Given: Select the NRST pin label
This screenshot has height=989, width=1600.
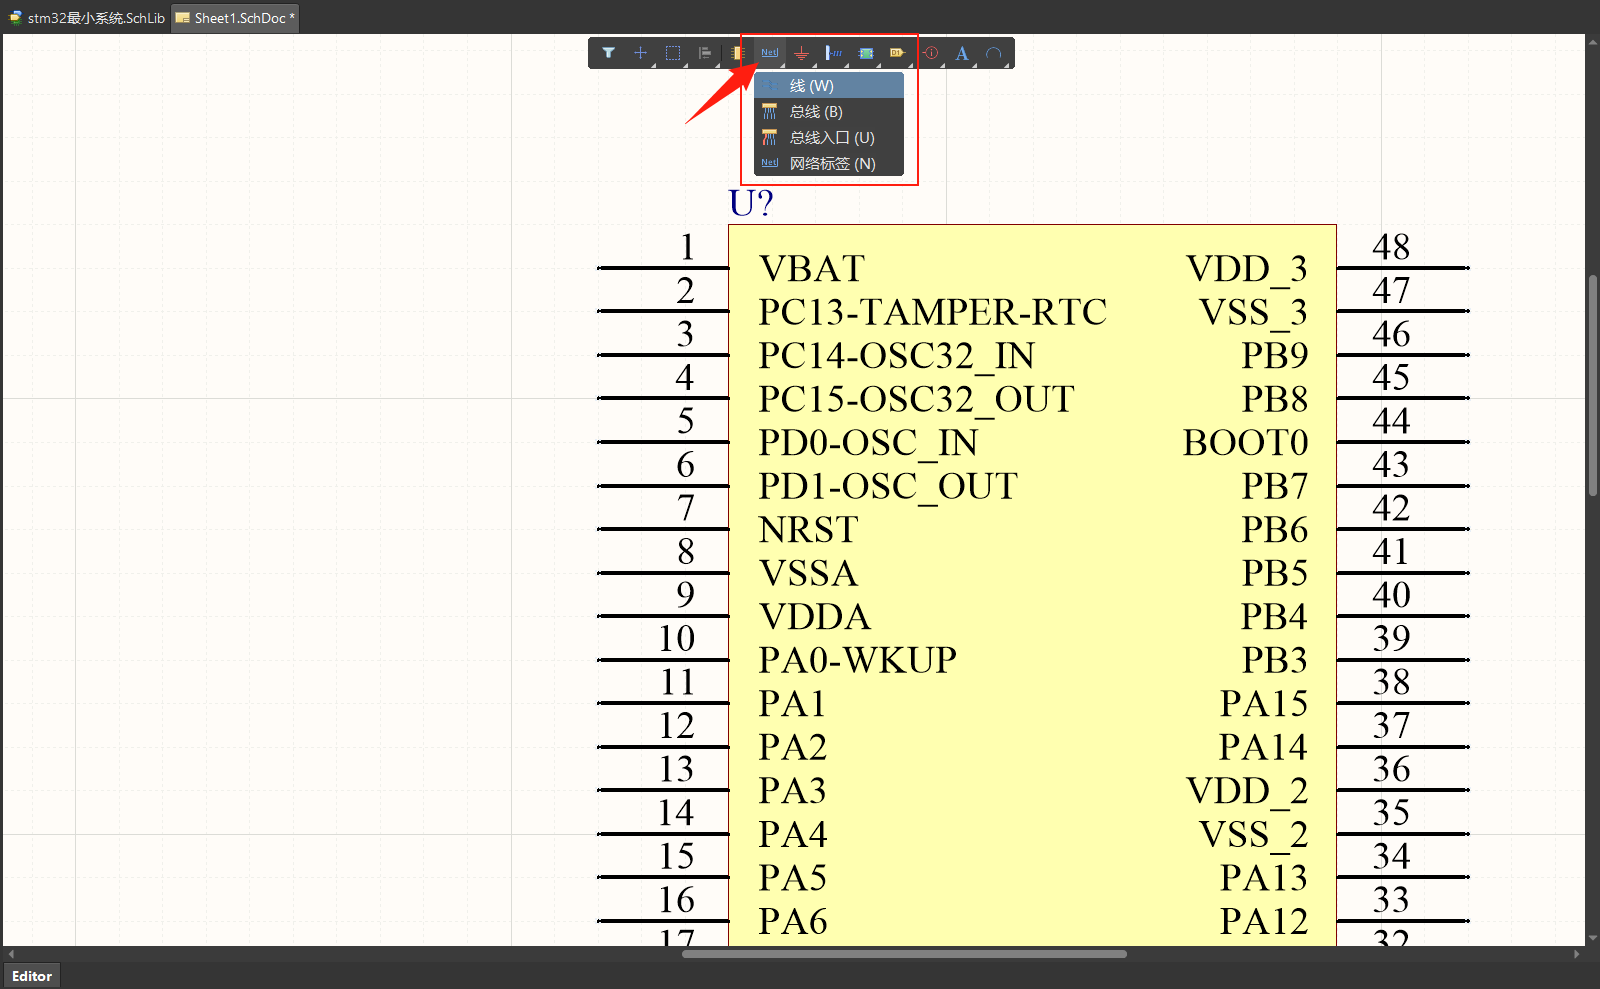Looking at the screenshot, I should point(808,530).
